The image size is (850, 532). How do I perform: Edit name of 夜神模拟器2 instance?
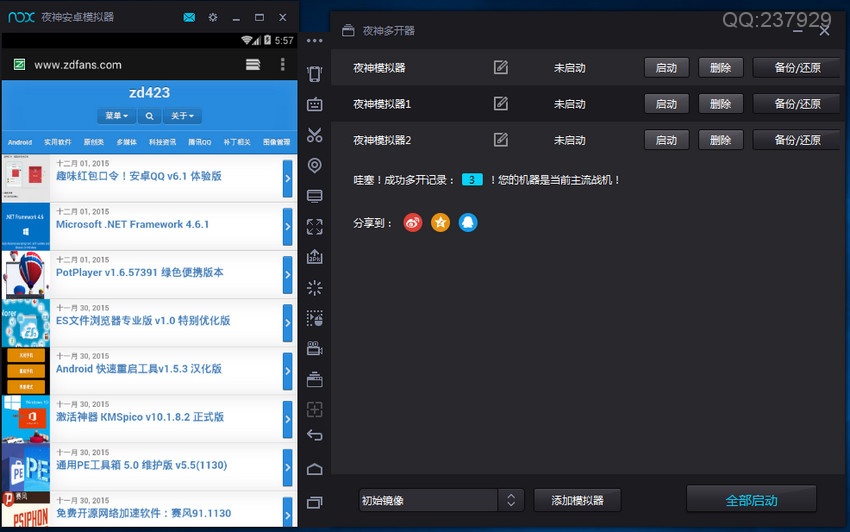pos(501,140)
